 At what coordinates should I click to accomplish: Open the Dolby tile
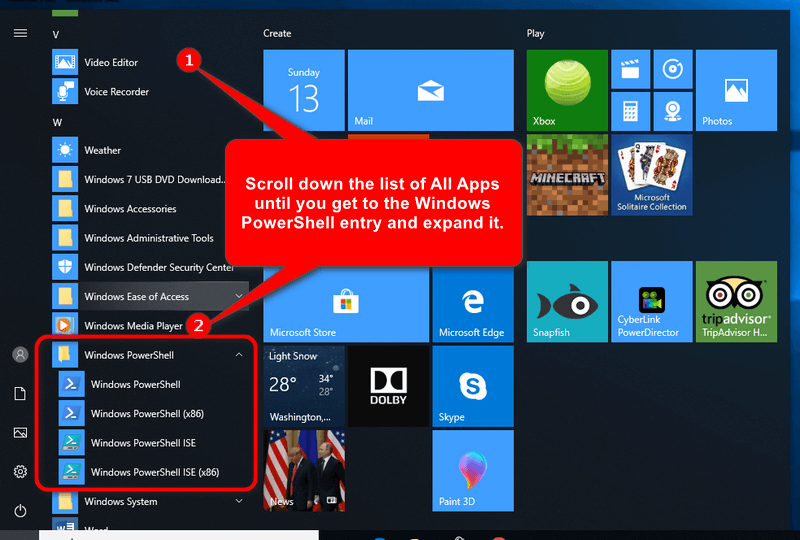click(388, 386)
